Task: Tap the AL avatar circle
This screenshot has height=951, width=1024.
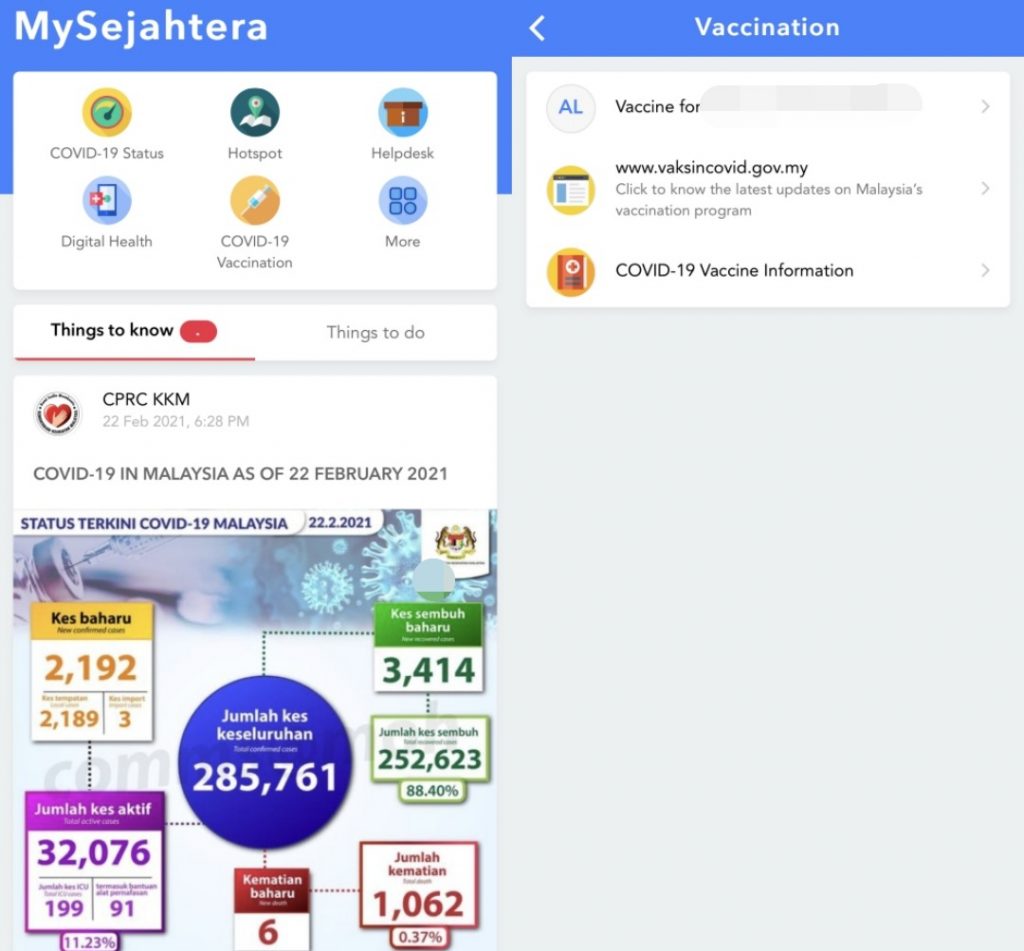Action: coord(571,108)
